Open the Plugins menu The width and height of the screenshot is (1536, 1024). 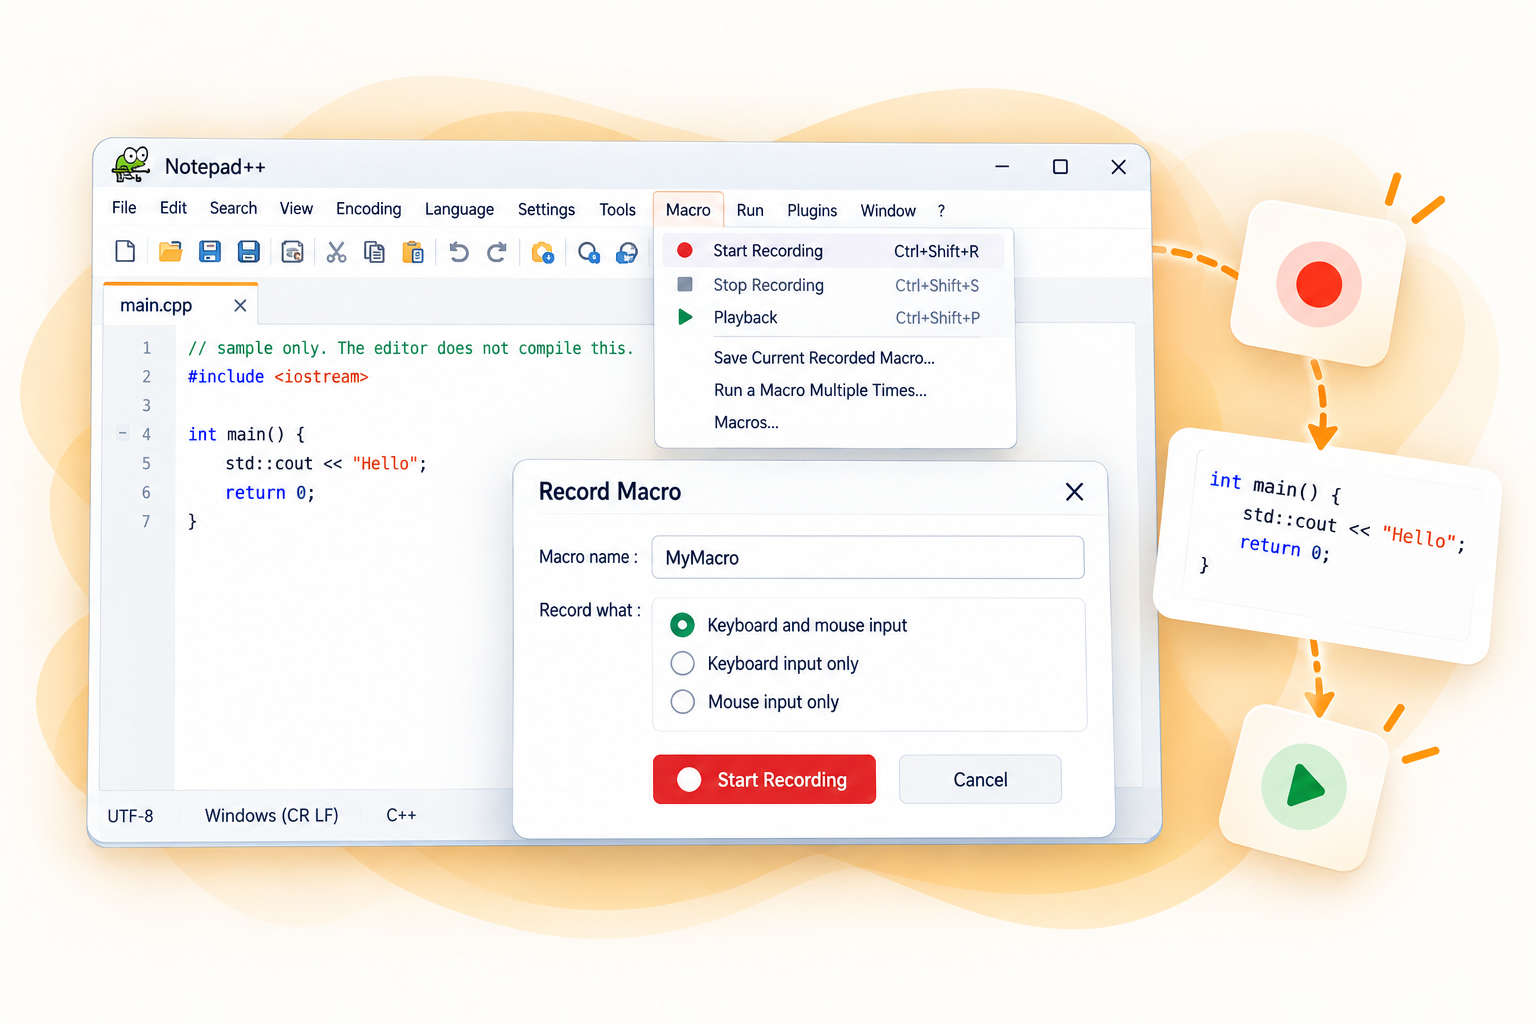[812, 210]
